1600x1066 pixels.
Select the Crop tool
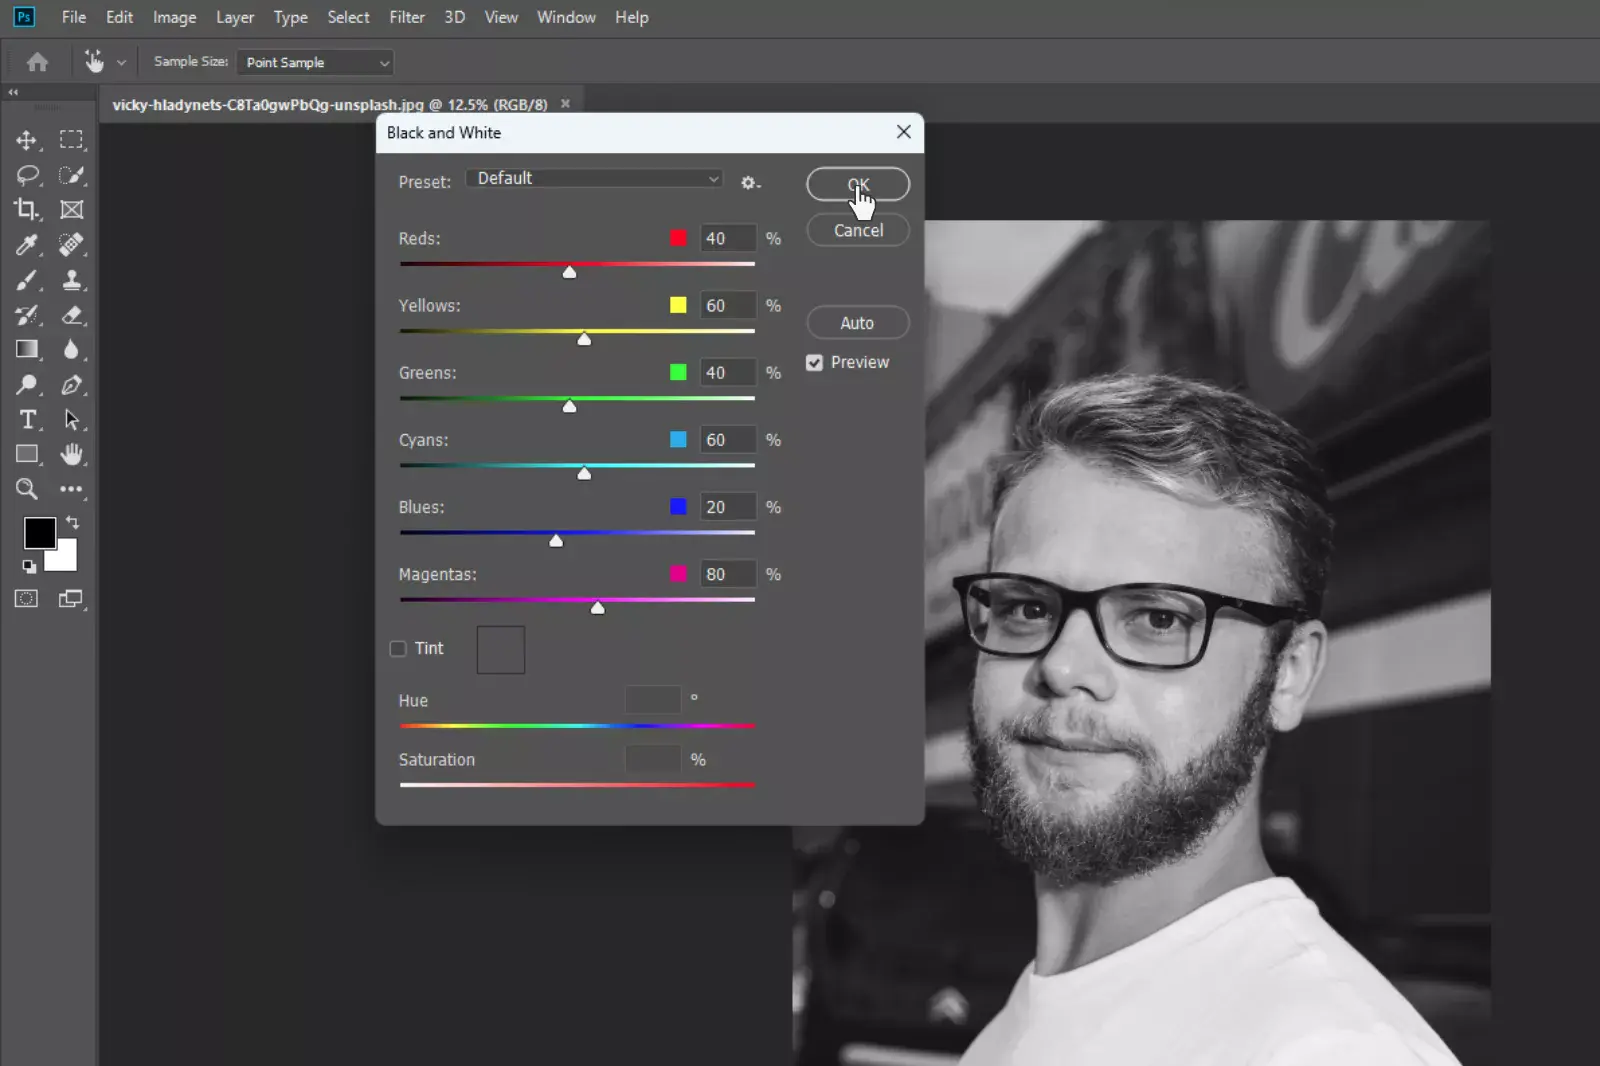point(27,210)
